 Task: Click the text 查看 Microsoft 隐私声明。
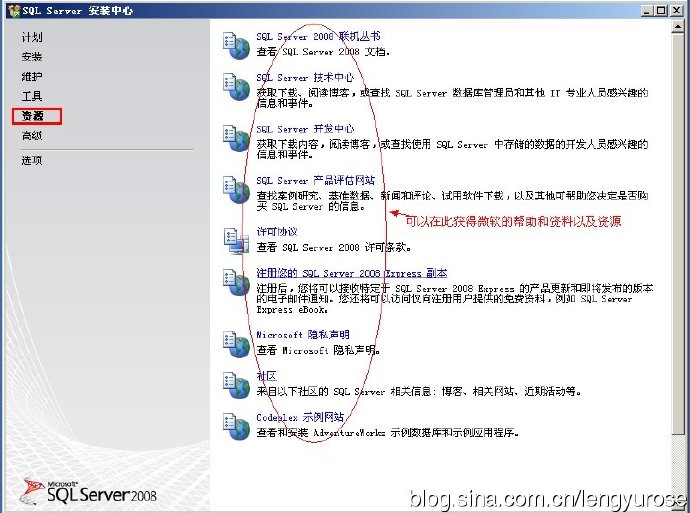(x=318, y=350)
